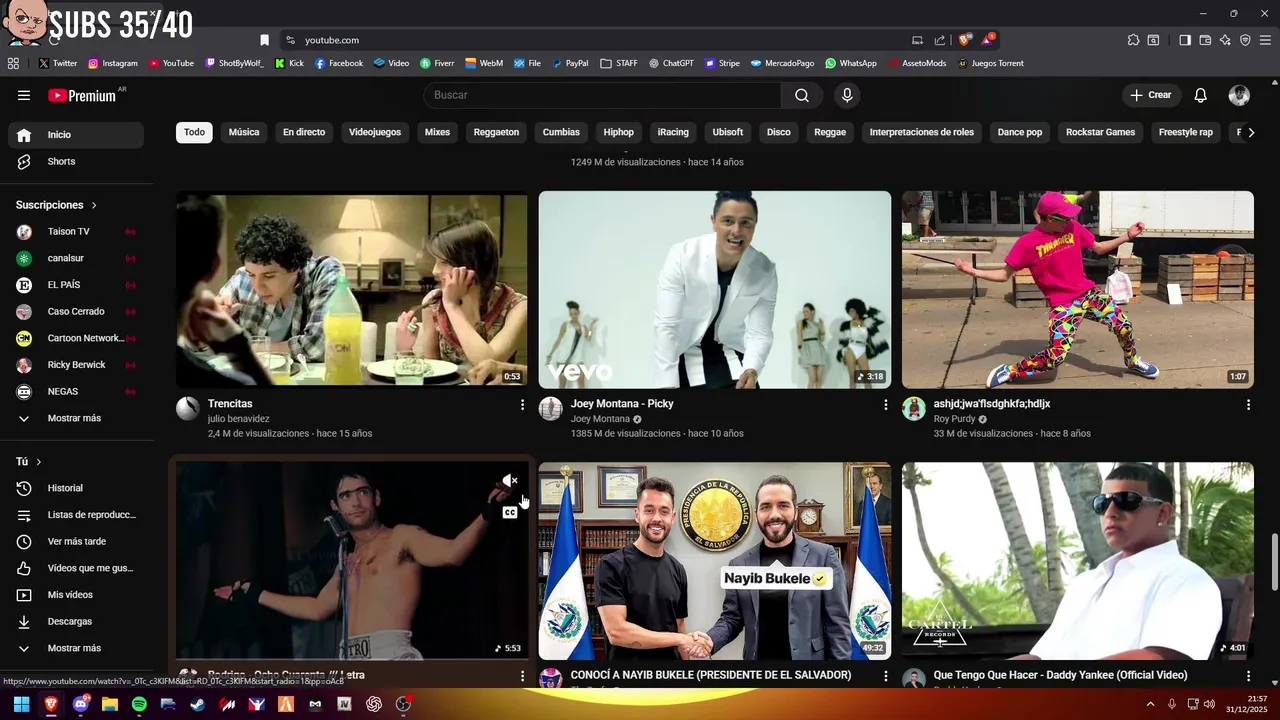The height and width of the screenshot is (720, 1280).
Task: Open Shorts in the sidebar
Action: [76, 161]
